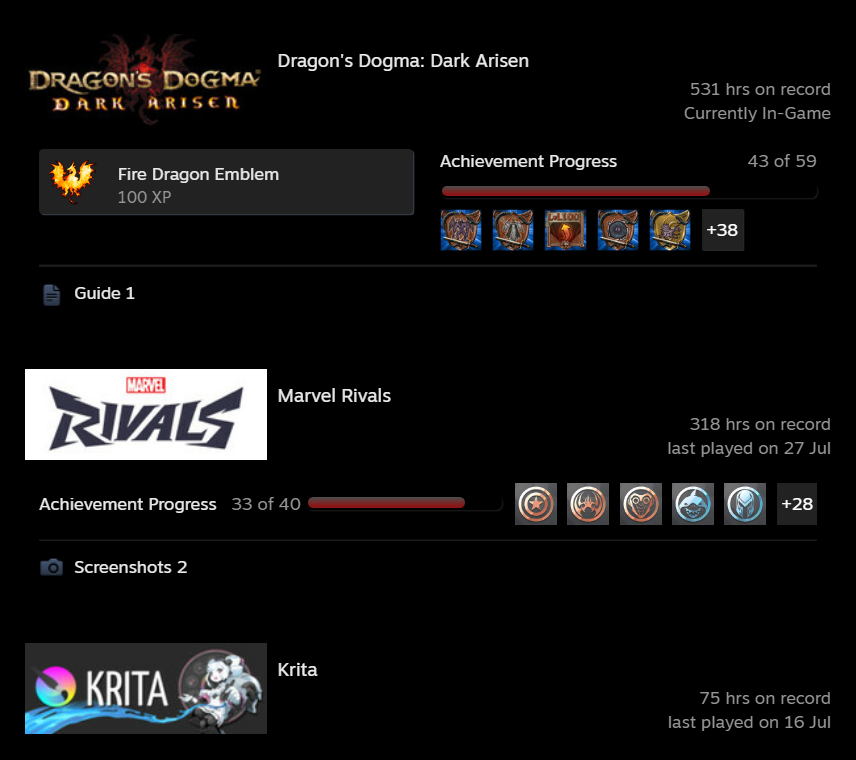The image size is (856, 760).
Task: Open the Marvel Rivals game page link
Action: [x=334, y=395]
